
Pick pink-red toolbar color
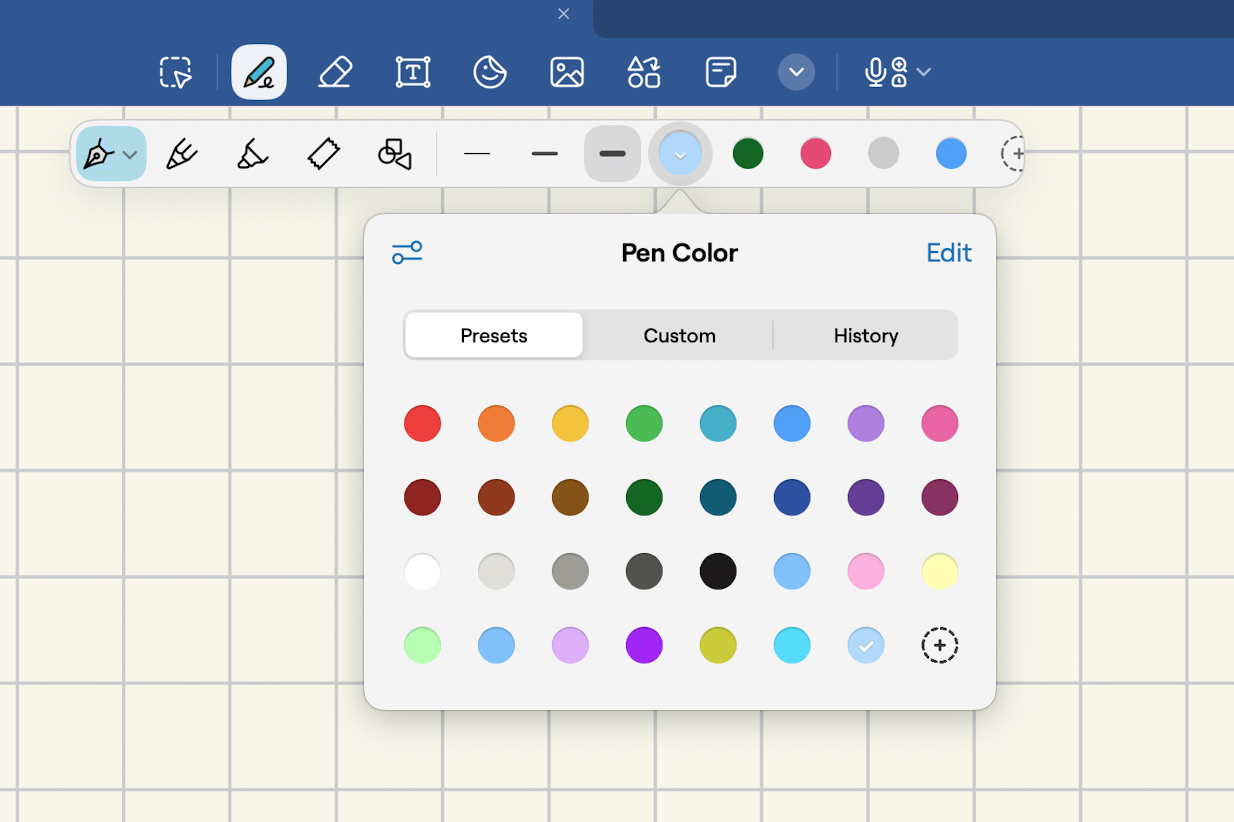816,154
